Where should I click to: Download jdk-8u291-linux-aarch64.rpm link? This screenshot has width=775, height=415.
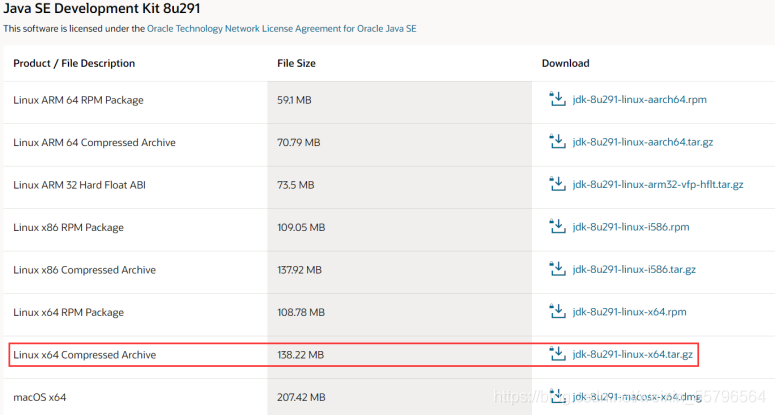pyautogui.click(x=640, y=99)
